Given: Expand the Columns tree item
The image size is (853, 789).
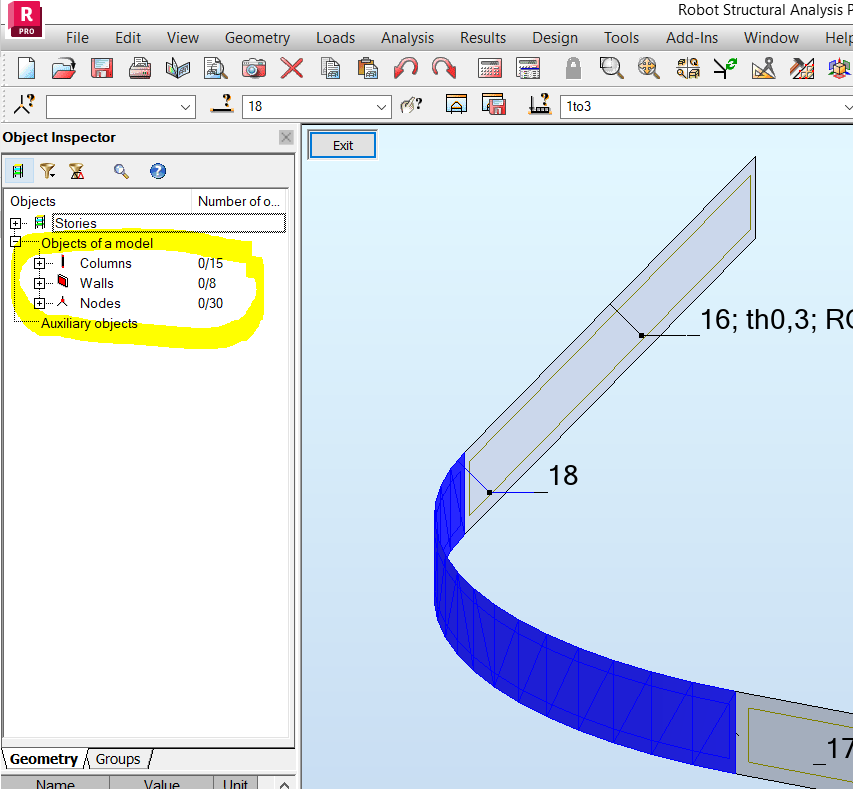Looking at the screenshot, I should tap(39, 264).
